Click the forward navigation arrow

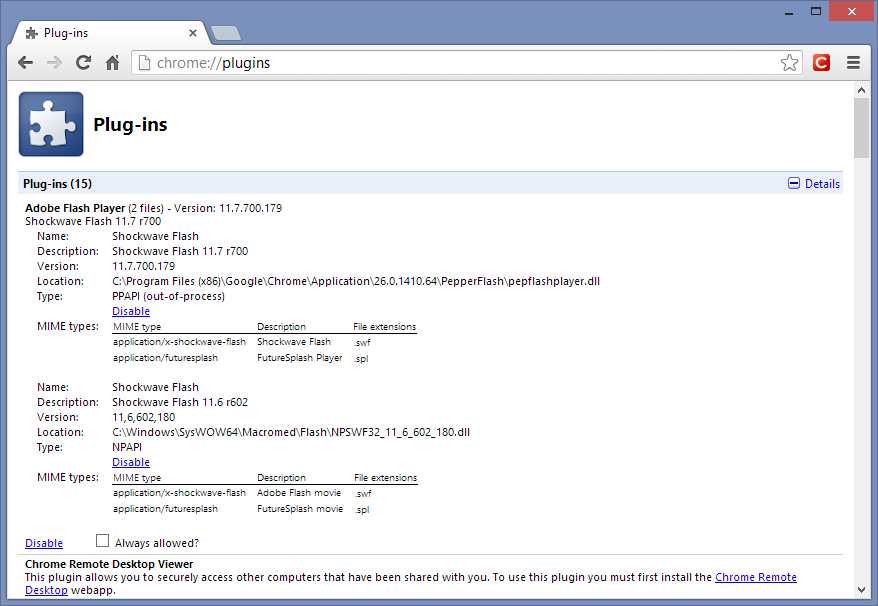tap(54, 63)
